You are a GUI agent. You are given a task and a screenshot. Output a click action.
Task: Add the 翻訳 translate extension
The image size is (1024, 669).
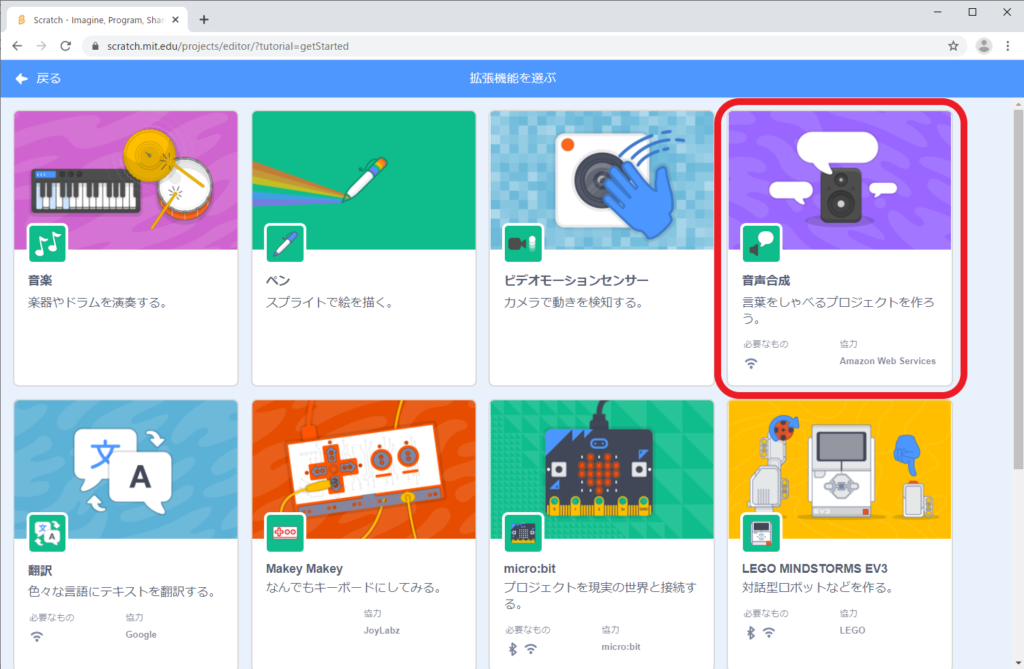[126, 534]
